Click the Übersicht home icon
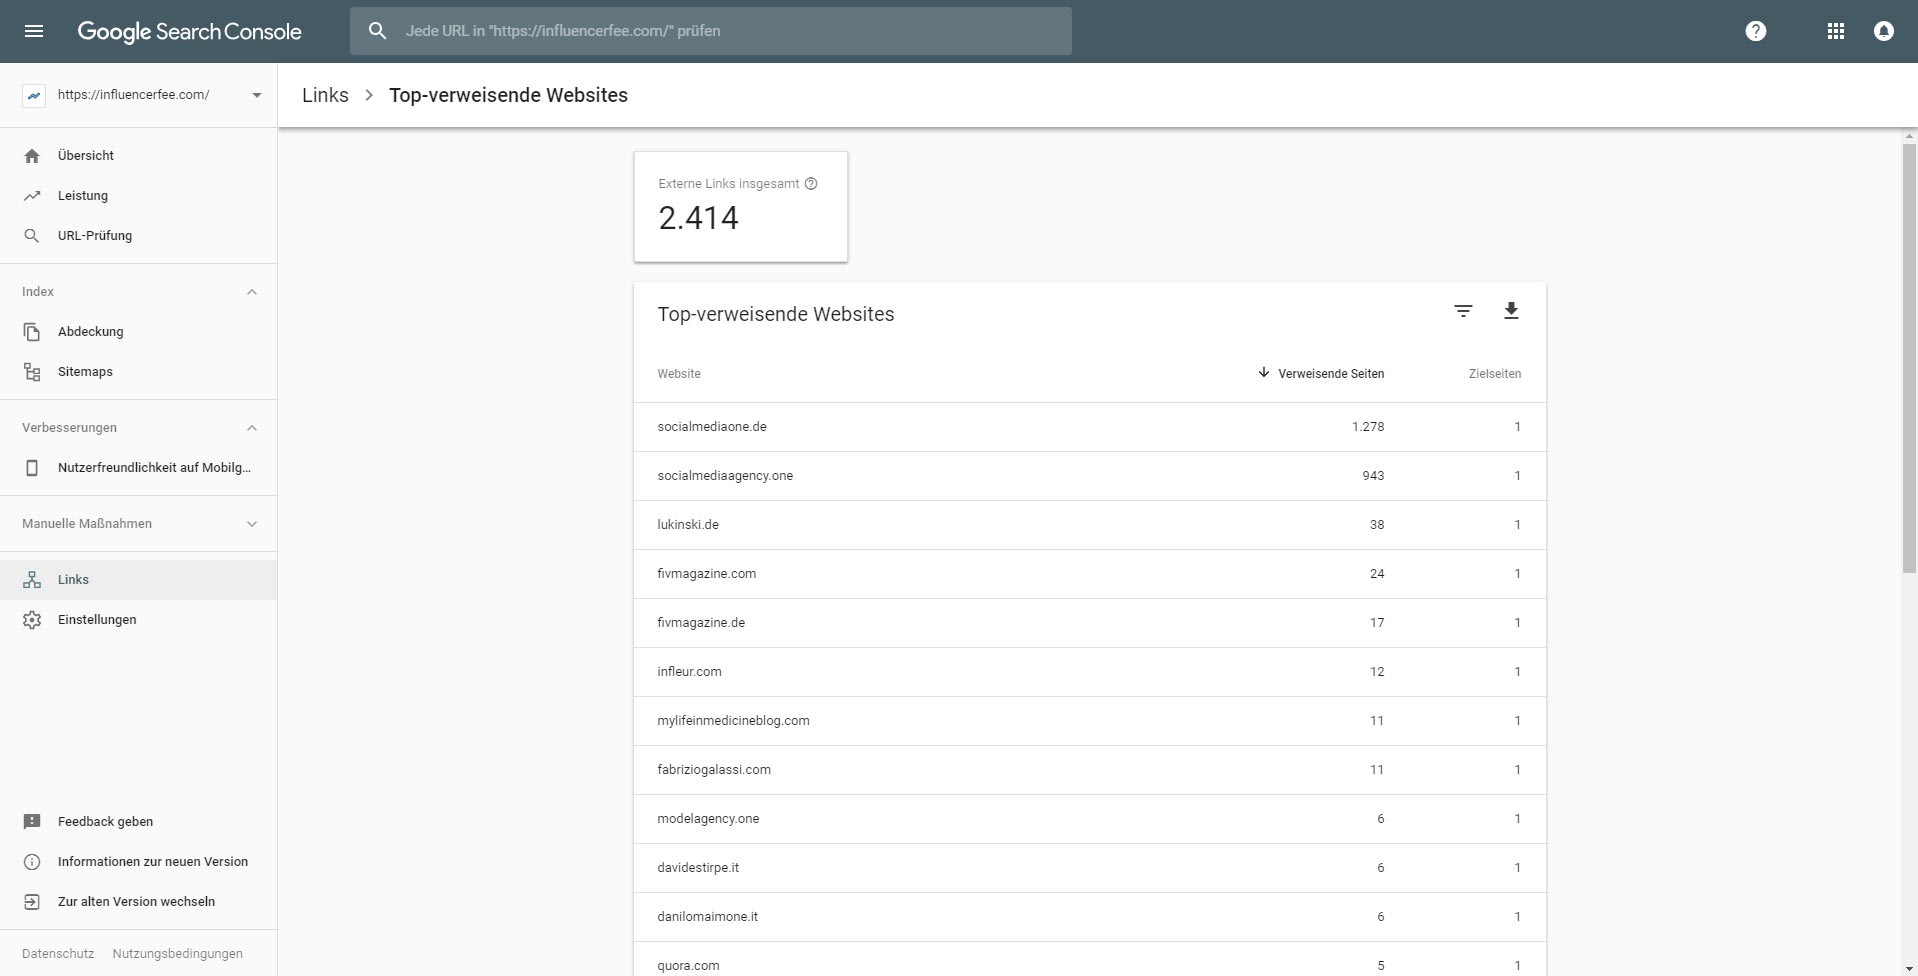1918x976 pixels. (32, 156)
